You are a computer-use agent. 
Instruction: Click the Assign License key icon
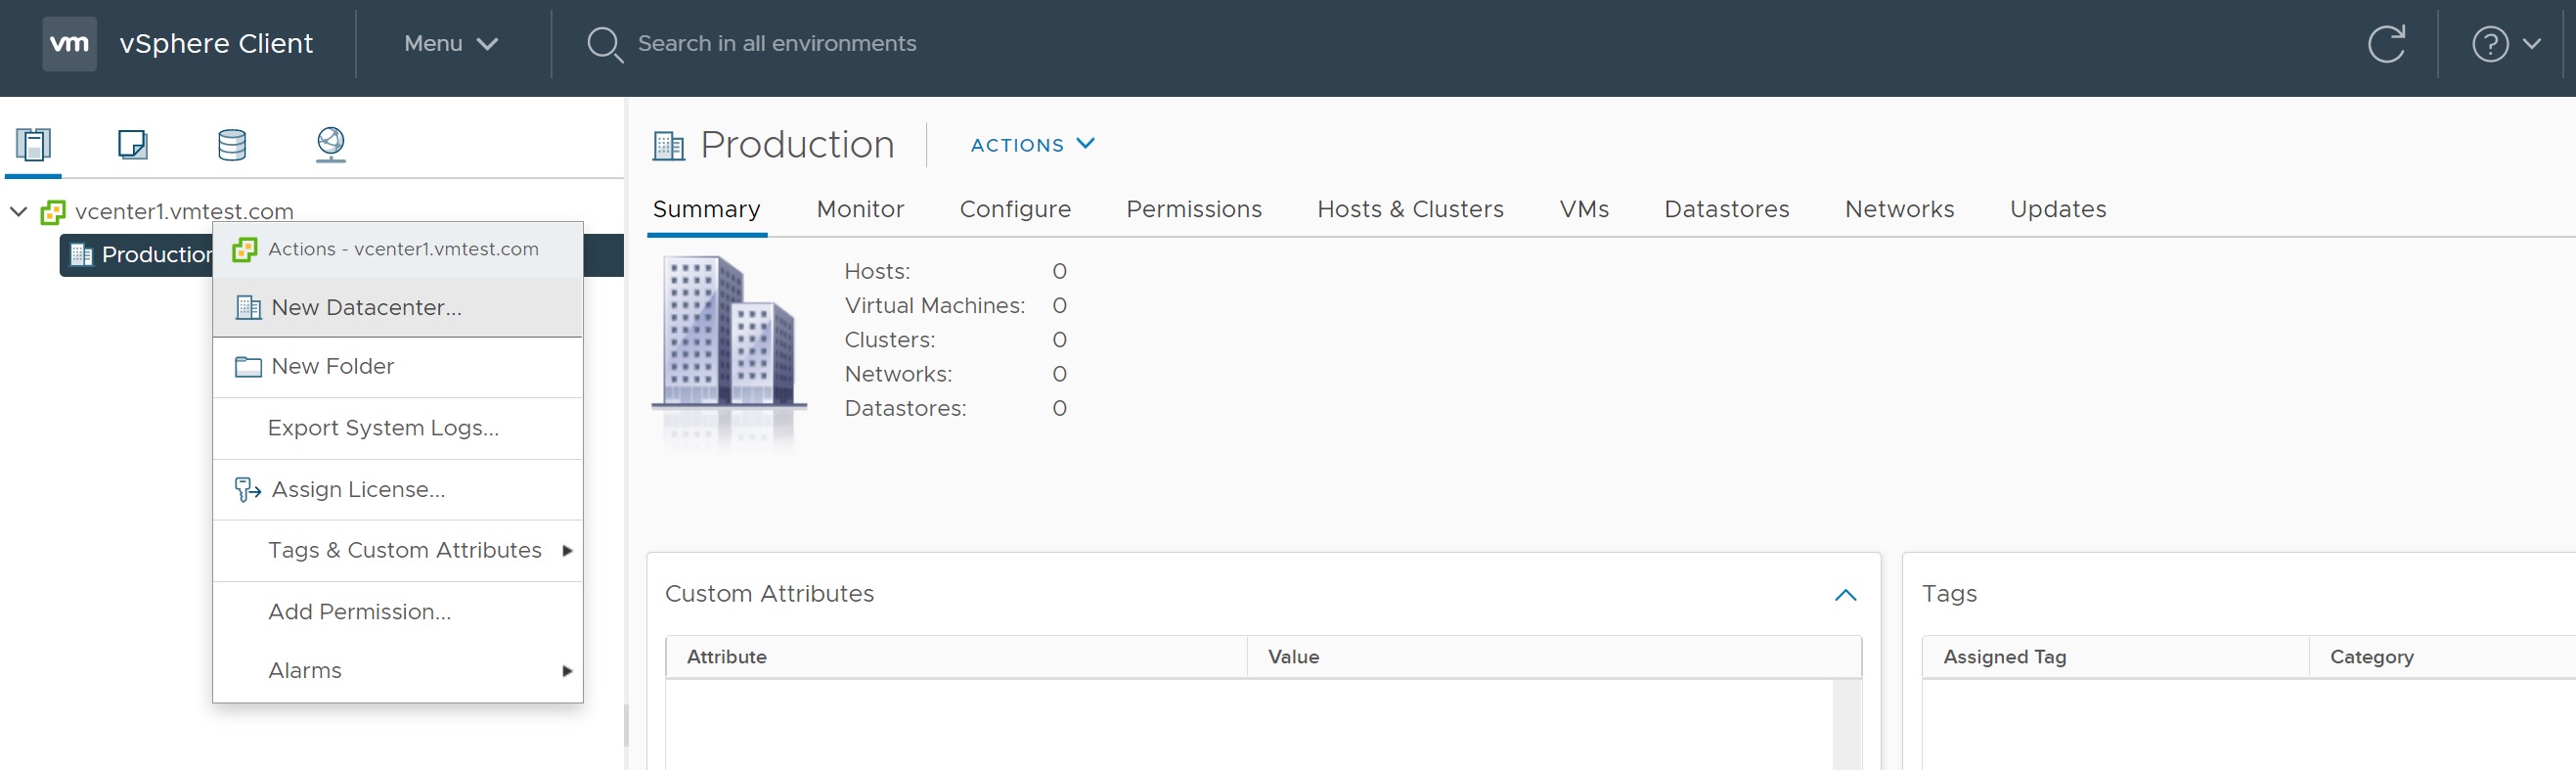248,489
